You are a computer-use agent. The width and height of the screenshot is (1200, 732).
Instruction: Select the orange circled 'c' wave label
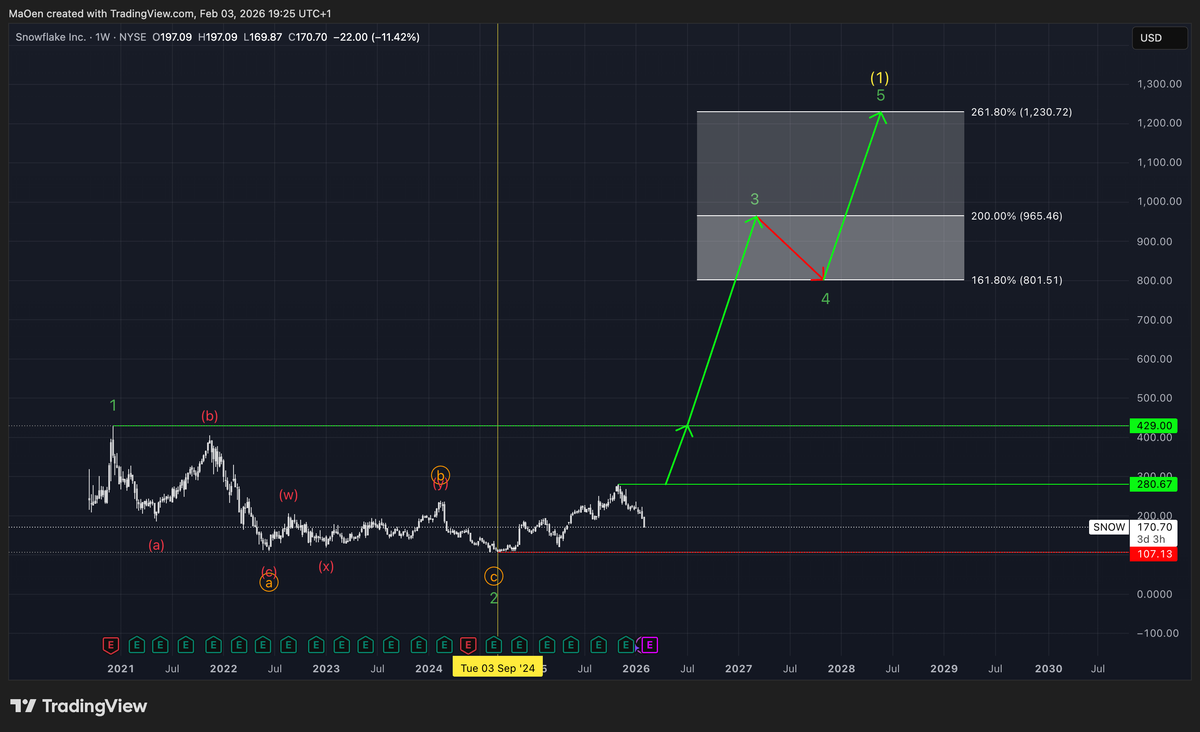(494, 576)
